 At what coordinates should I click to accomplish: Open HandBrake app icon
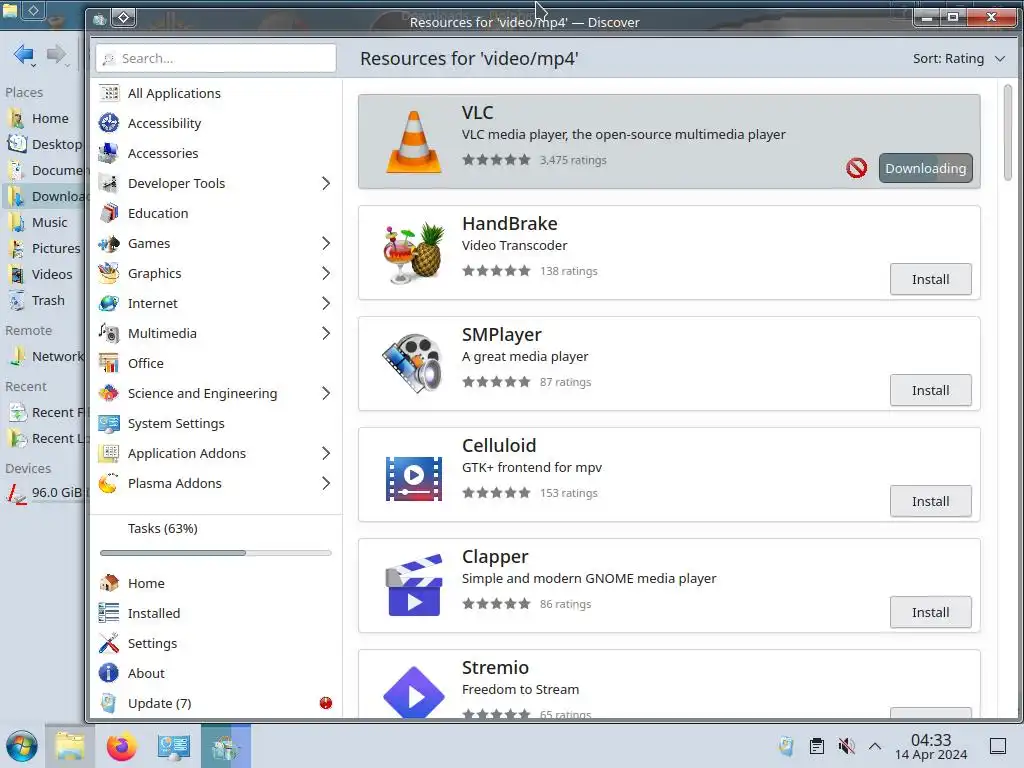pyautogui.click(x=414, y=253)
